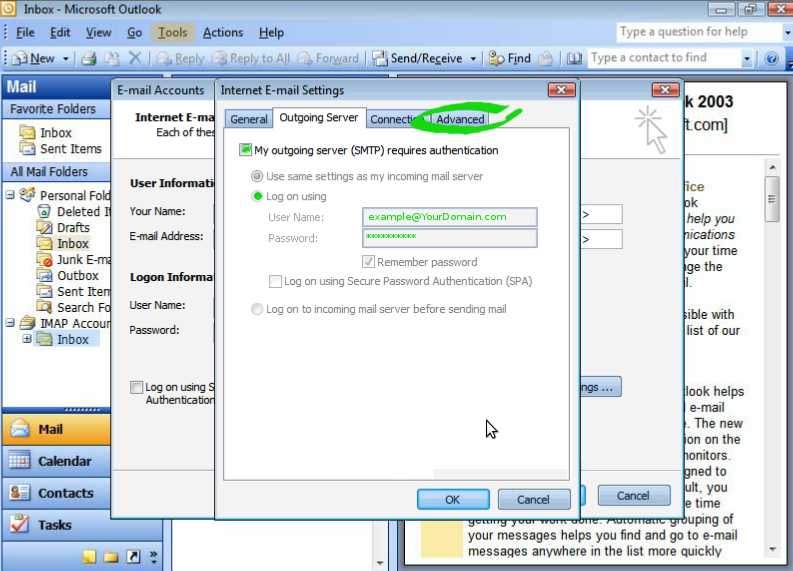Open the New button dropdown arrow

tap(66, 59)
